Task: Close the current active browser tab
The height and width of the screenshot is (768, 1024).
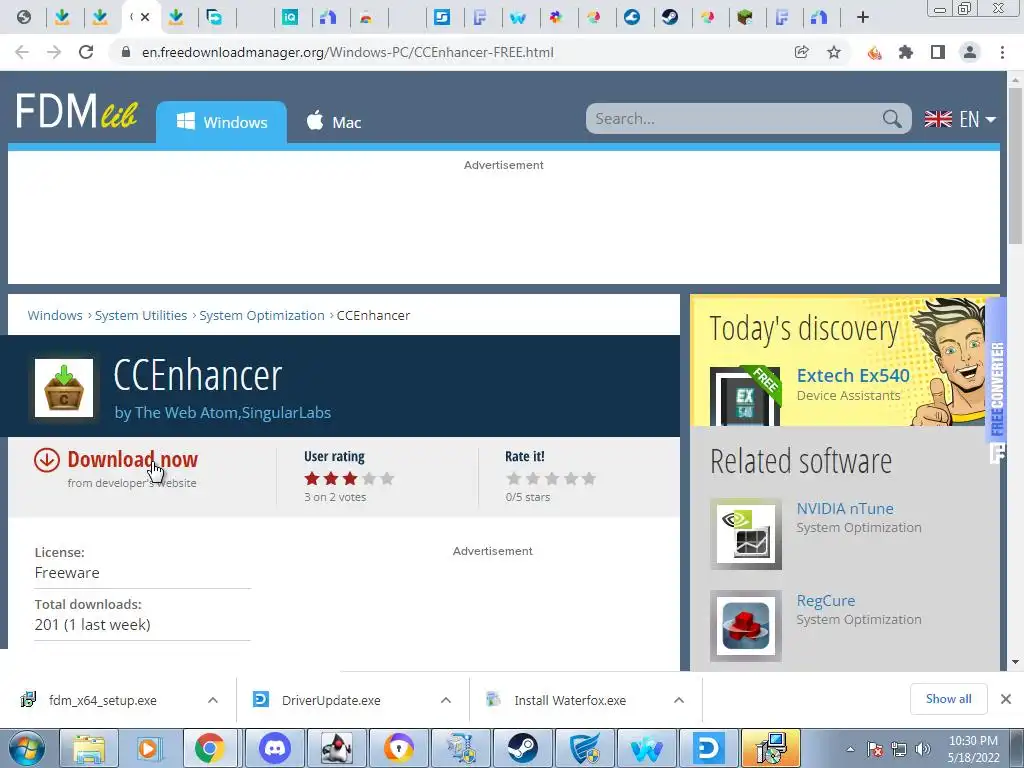Action: click(x=145, y=17)
